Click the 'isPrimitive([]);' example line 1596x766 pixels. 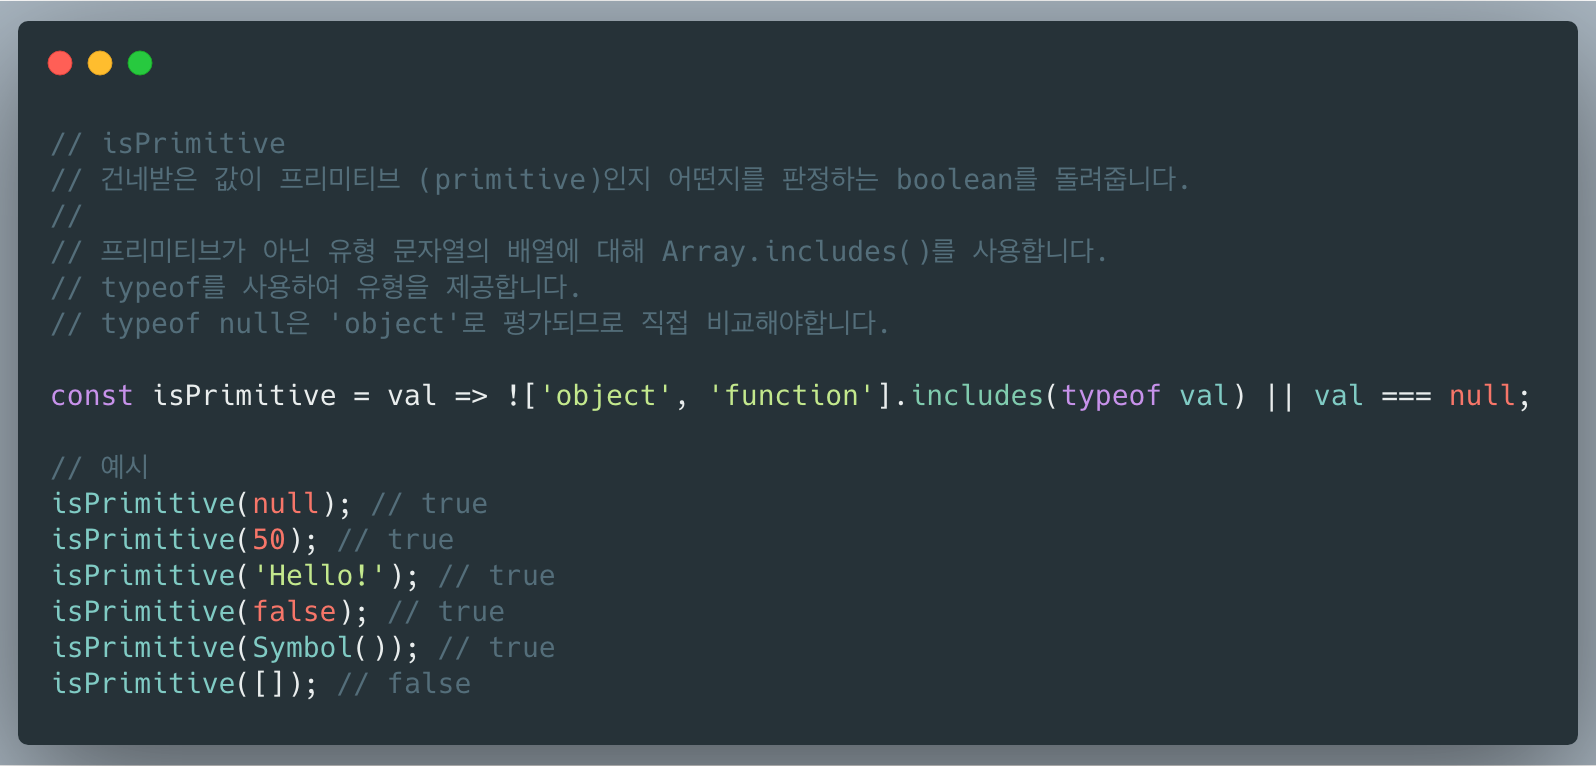click(x=184, y=684)
